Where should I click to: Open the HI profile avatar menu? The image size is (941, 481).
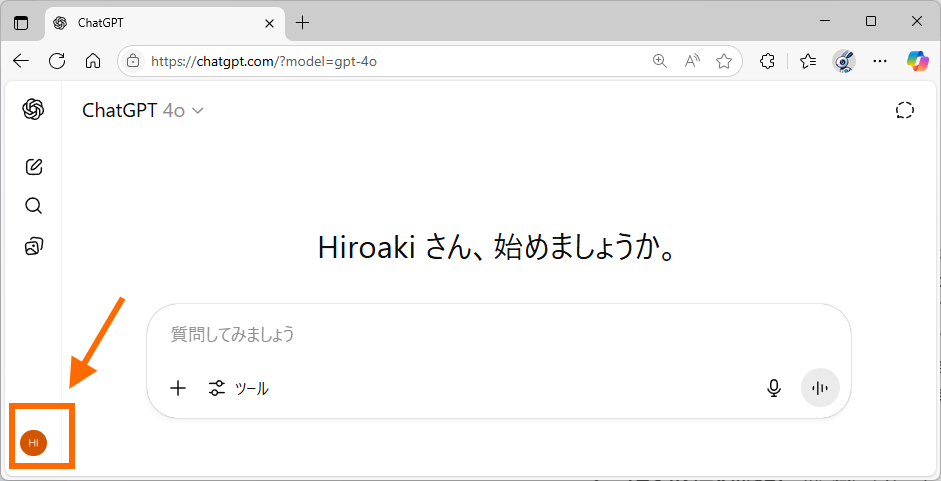tap(34, 443)
